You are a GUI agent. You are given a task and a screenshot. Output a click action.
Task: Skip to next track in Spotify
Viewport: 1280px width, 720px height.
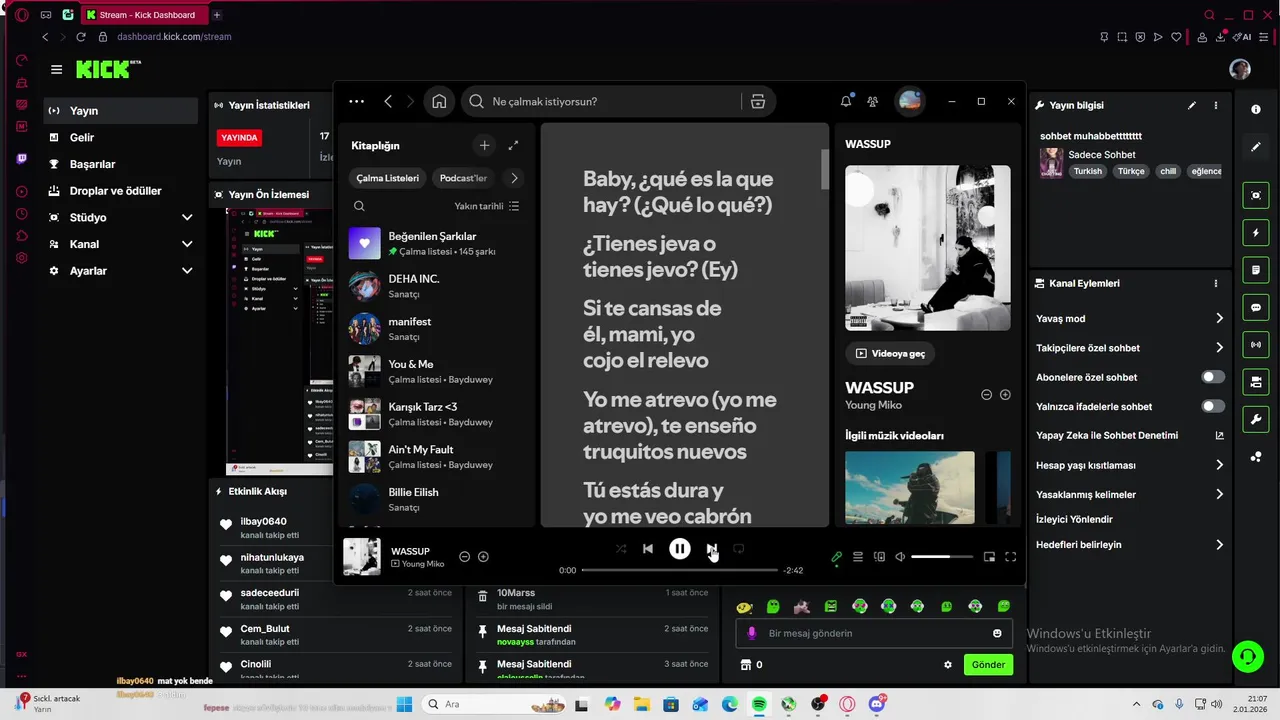coord(711,548)
